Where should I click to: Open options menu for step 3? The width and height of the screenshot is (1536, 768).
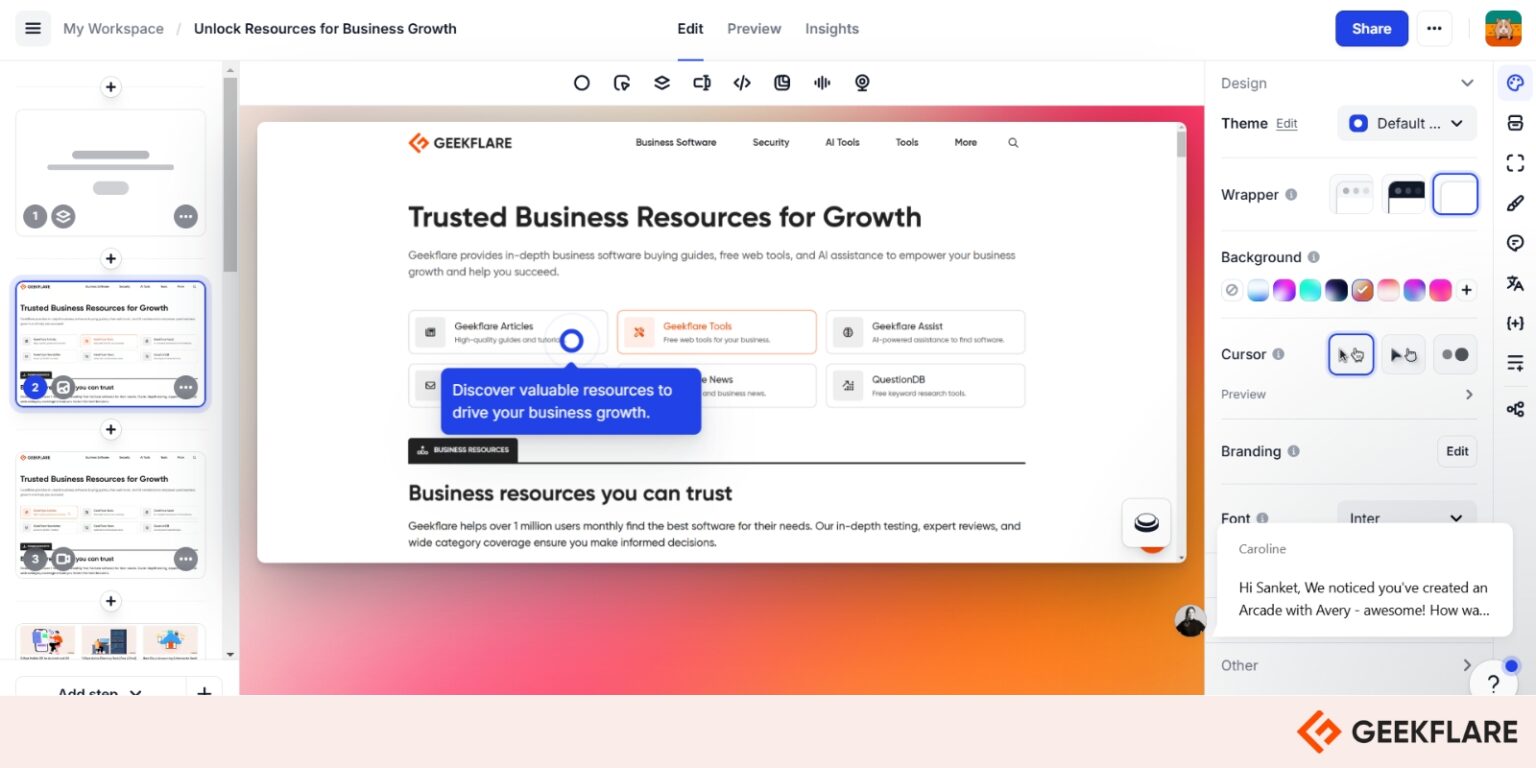(186, 558)
